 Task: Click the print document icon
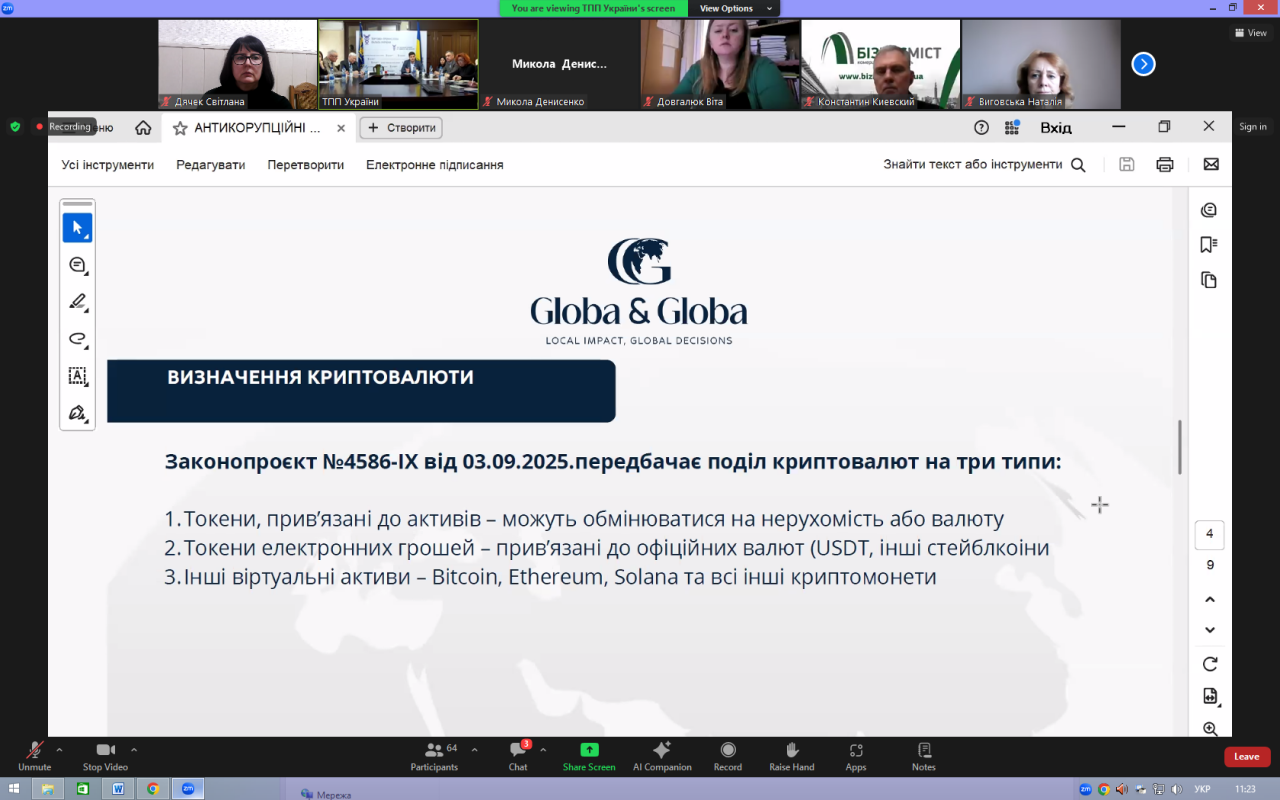coord(1164,165)
